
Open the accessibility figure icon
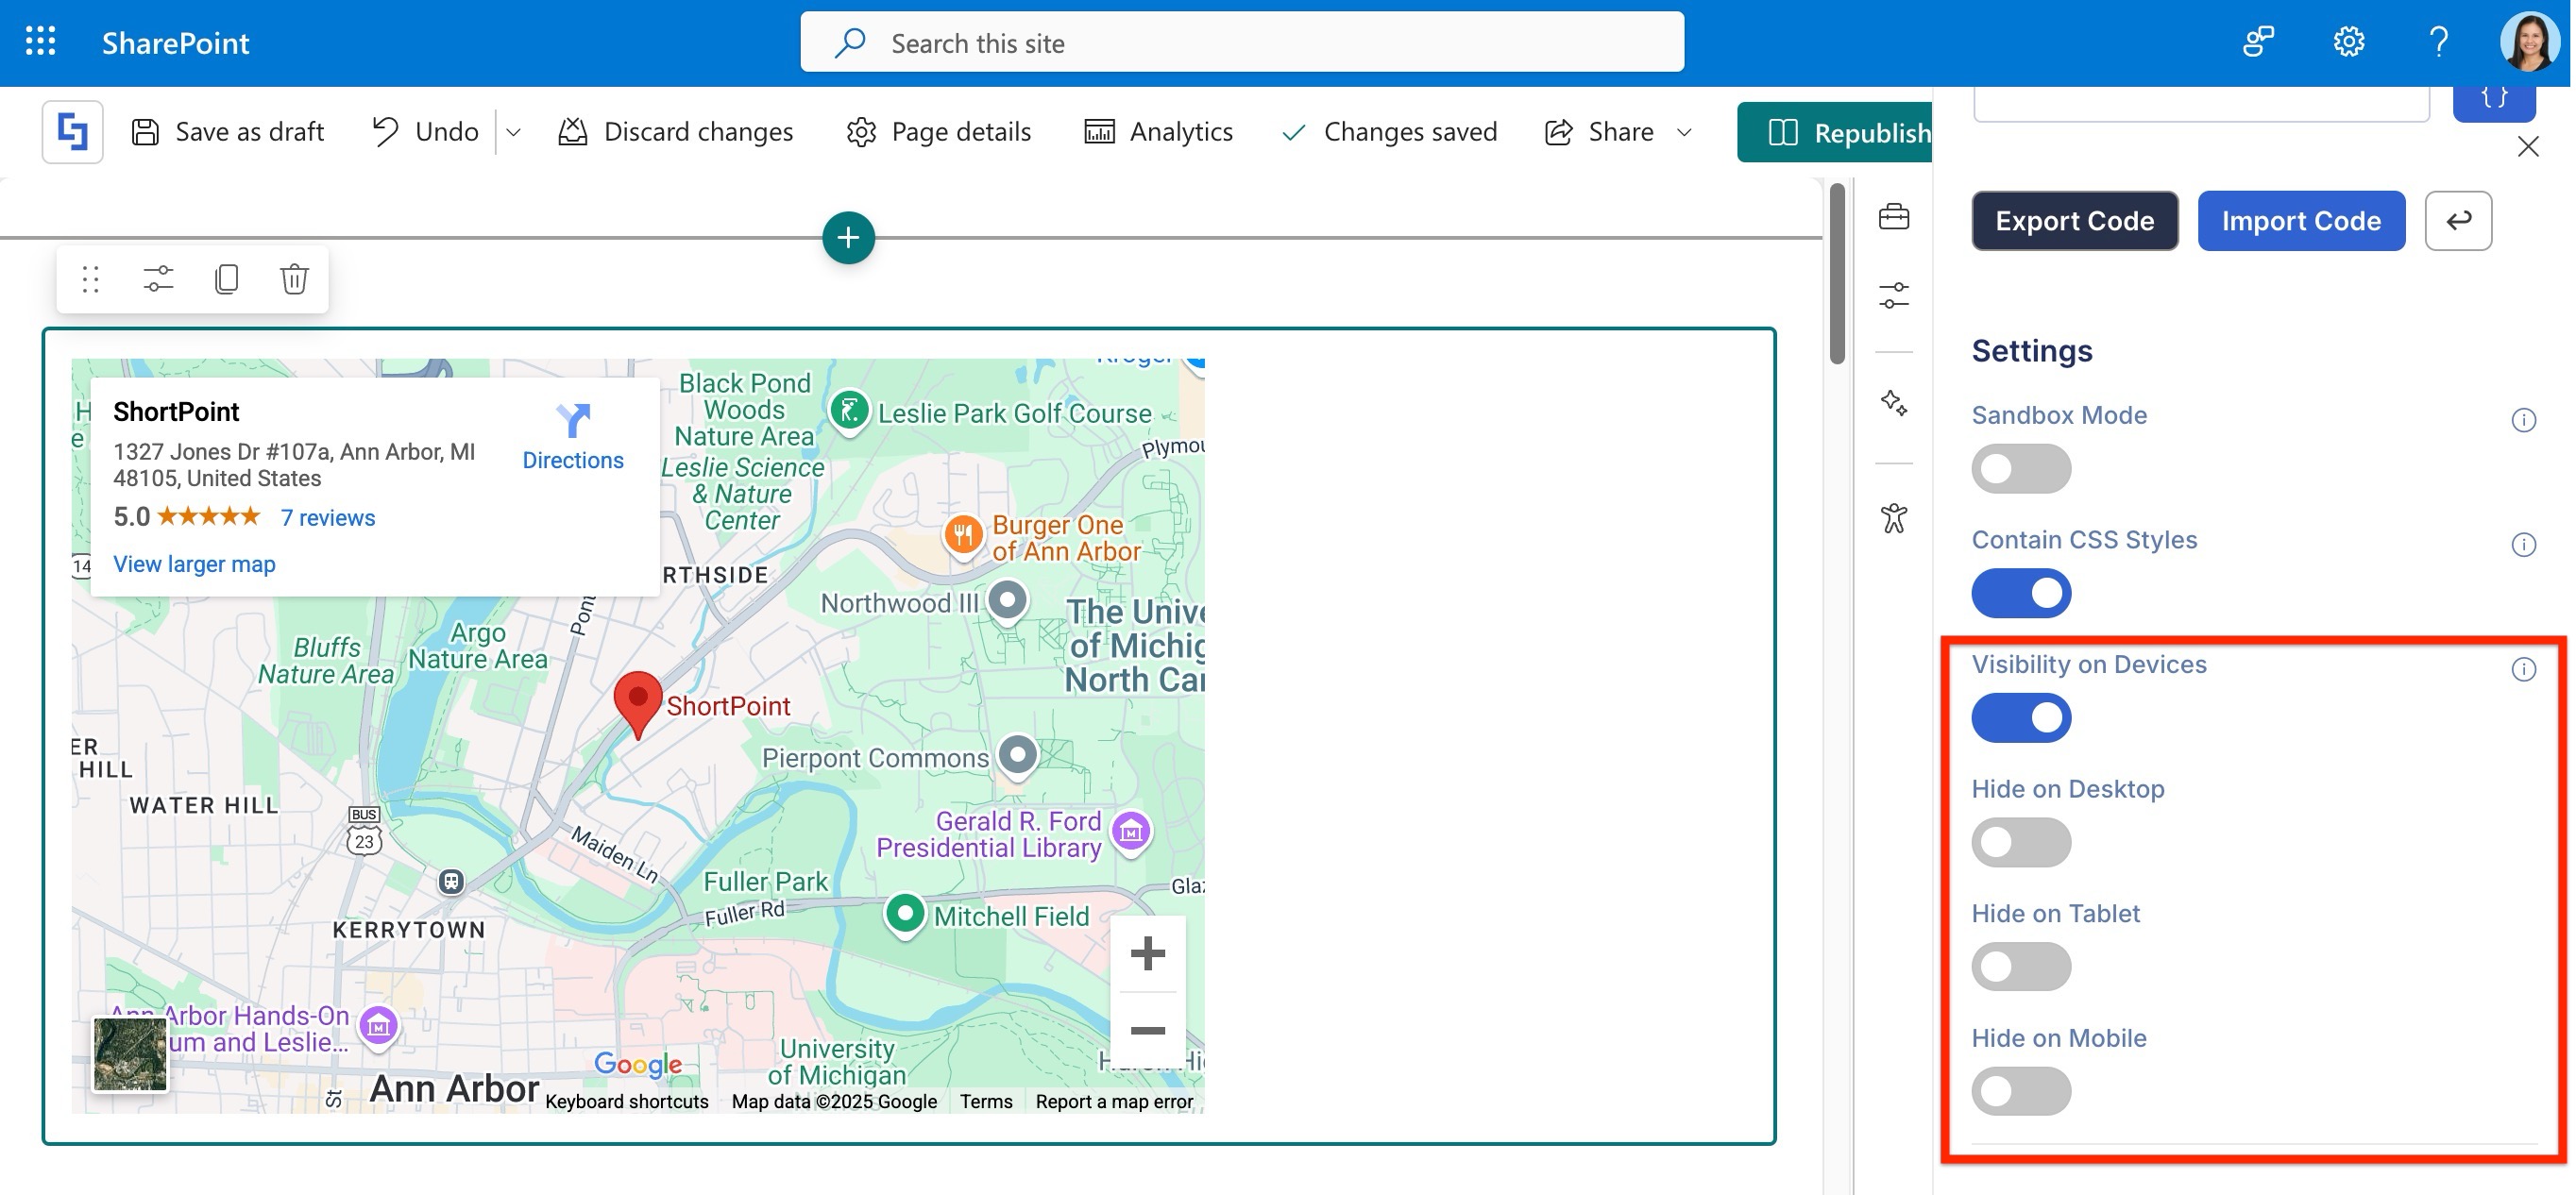1893,518
